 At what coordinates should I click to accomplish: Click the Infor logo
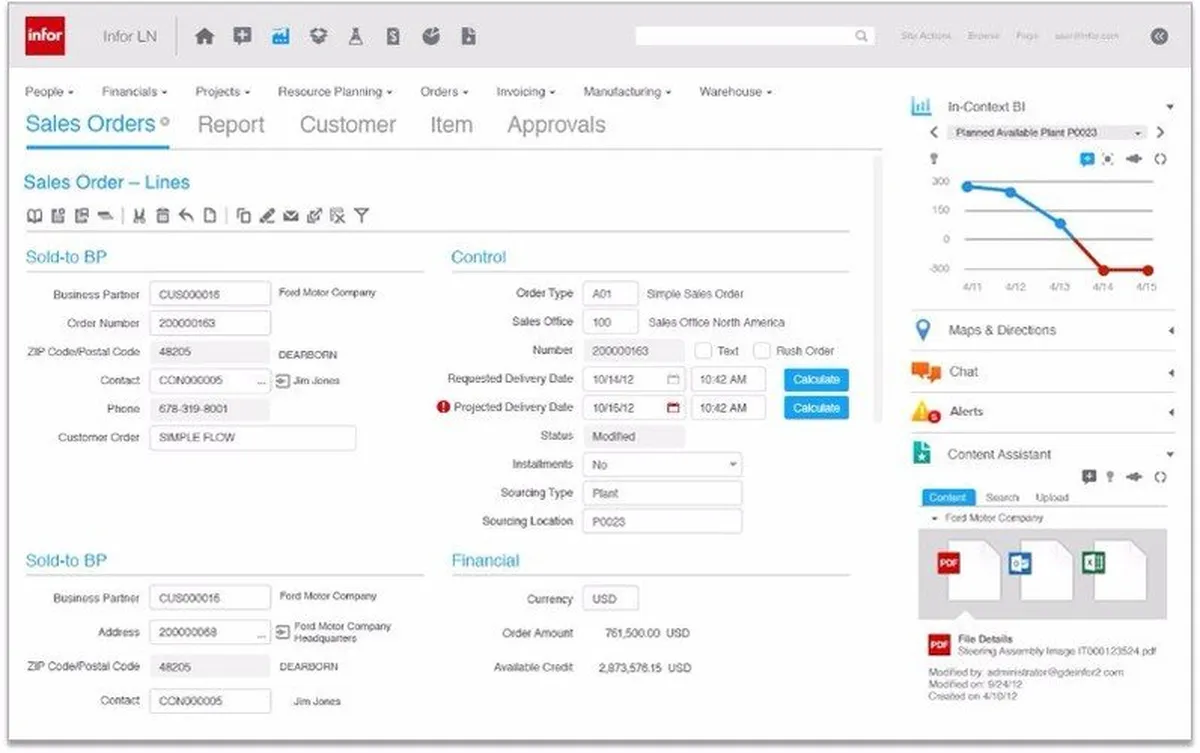point(44,36)
